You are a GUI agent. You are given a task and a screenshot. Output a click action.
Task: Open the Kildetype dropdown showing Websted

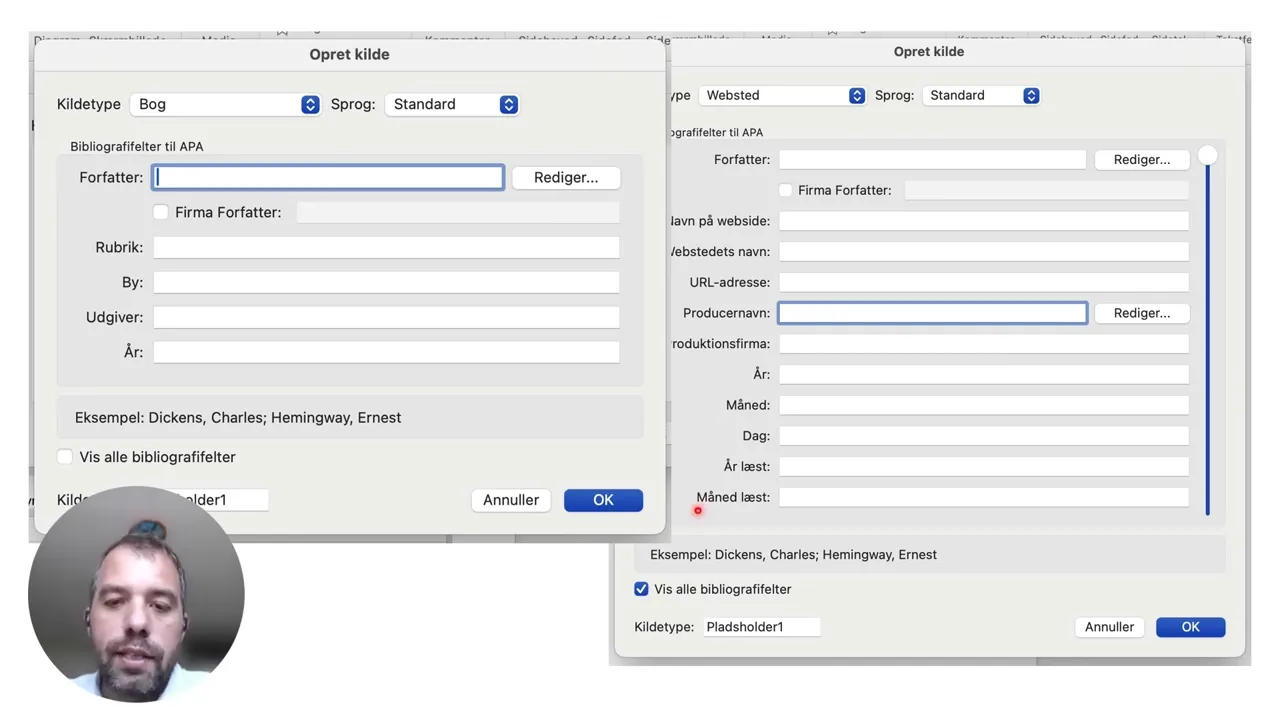[x=781, y=95]
